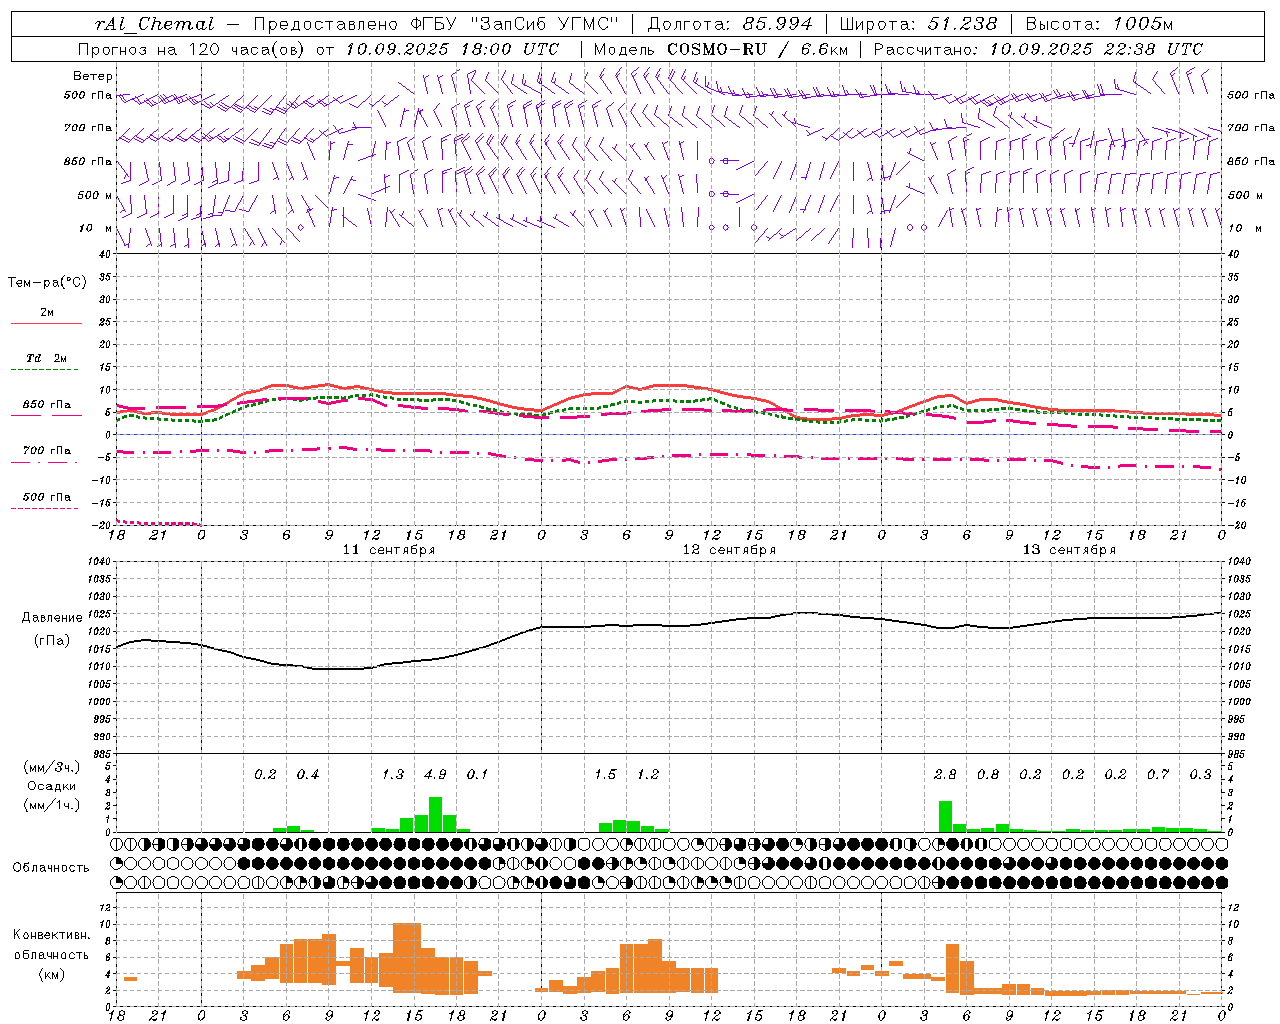1280x1024 pixels.
Task: Click the tallest orange convective bar near 15h
Action: 407,957
